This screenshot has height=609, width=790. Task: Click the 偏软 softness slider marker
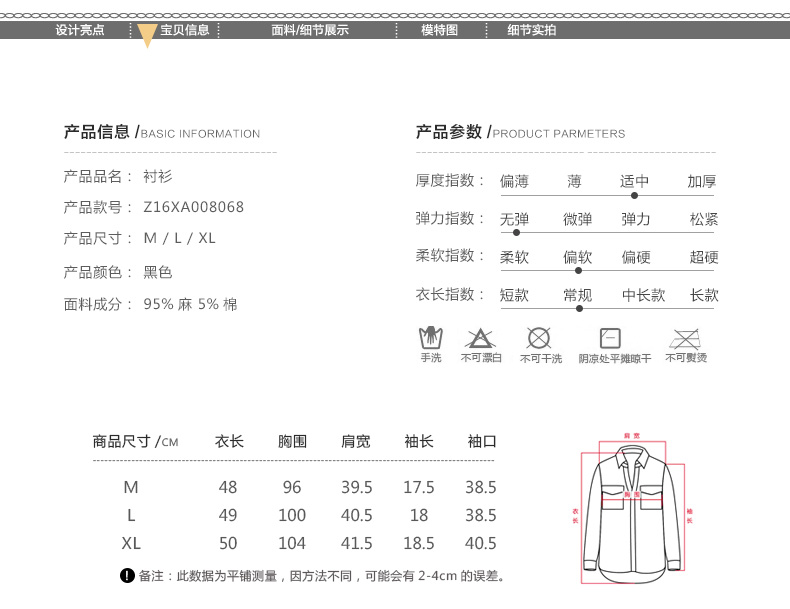point(578,271)
